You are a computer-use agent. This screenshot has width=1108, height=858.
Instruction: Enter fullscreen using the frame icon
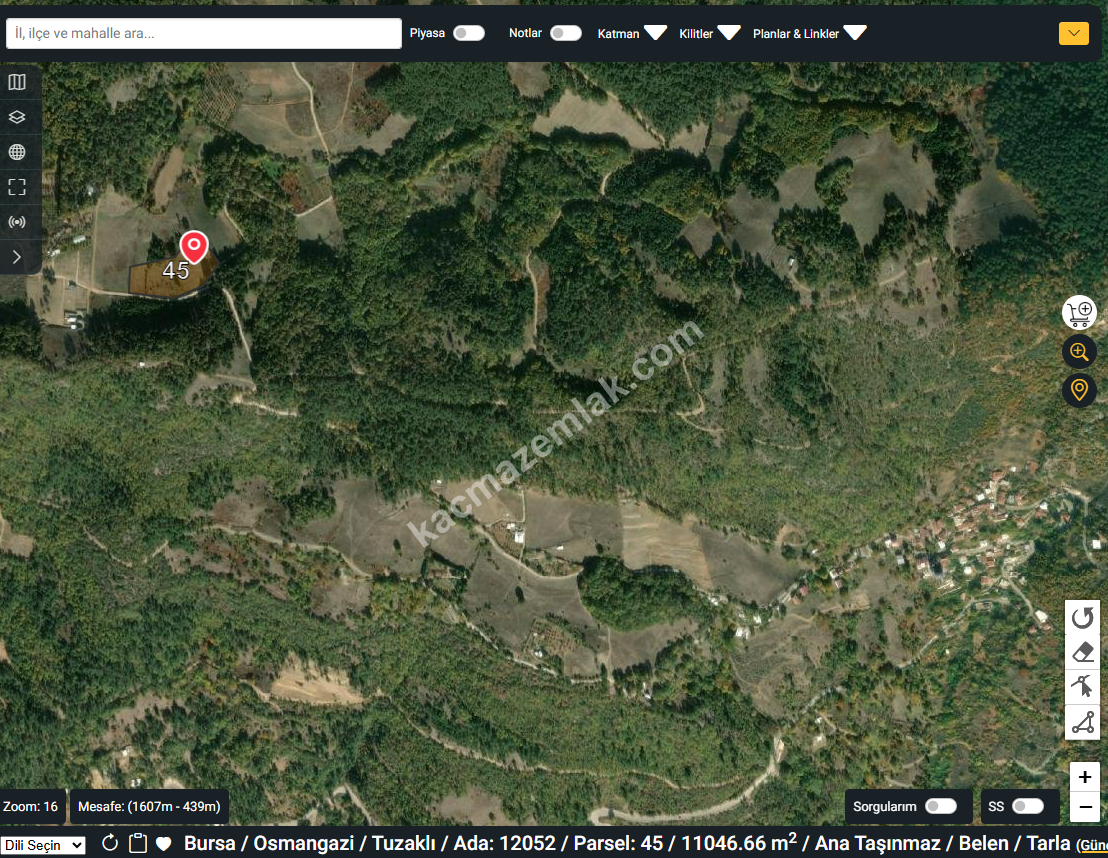click(17, 187)
